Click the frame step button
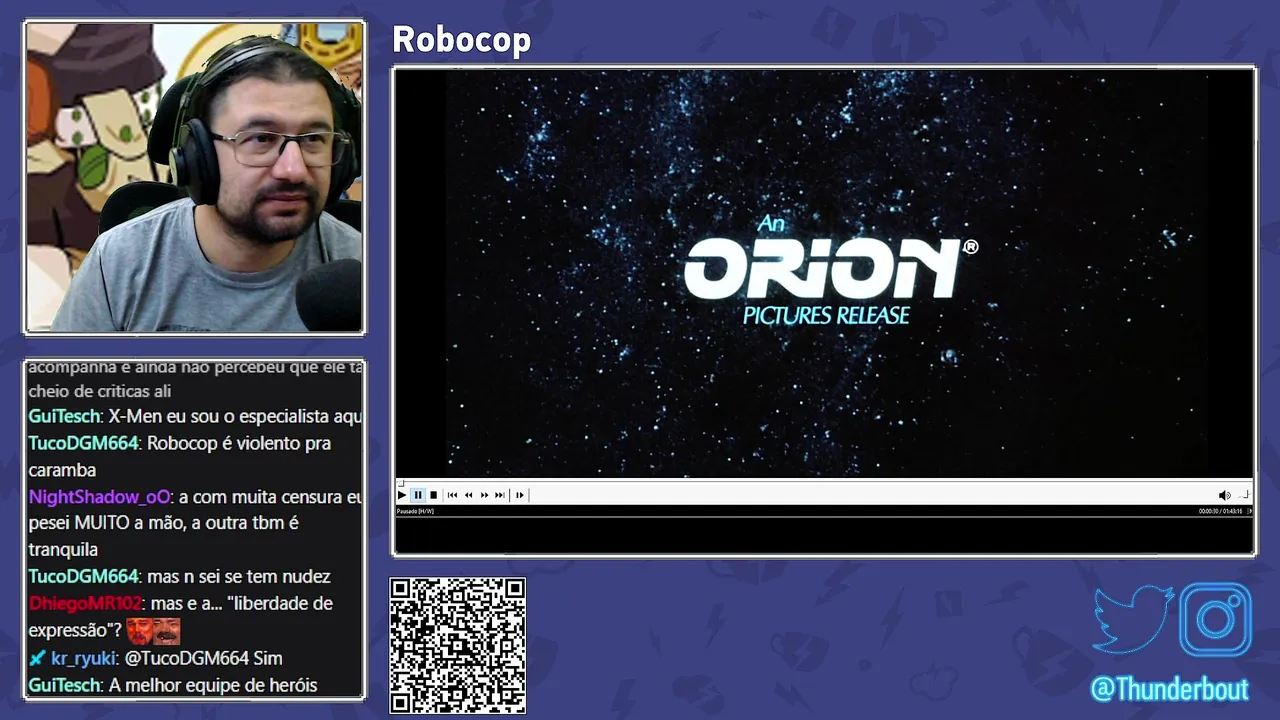Viewport: 1280px width, 720px height. point(519,495)
